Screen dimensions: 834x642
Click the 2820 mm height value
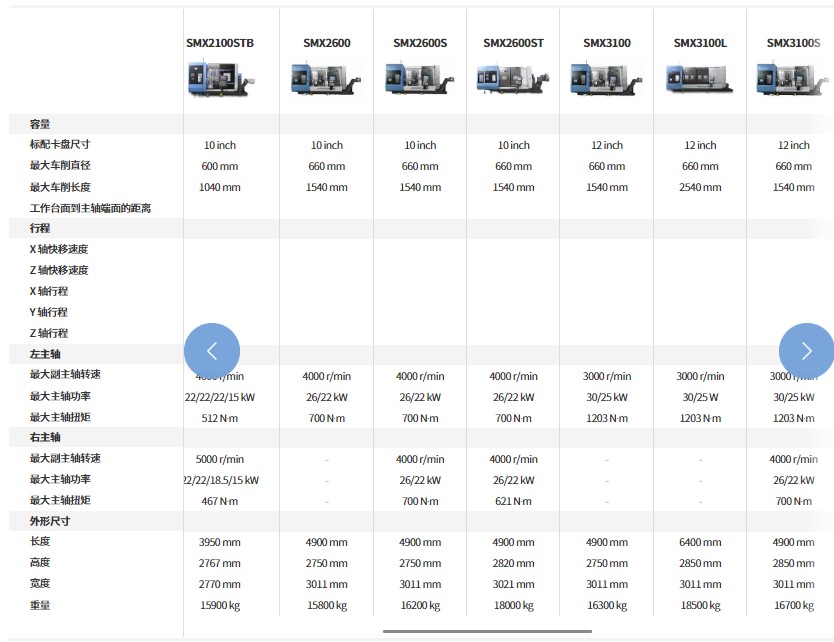coord(513,563)
